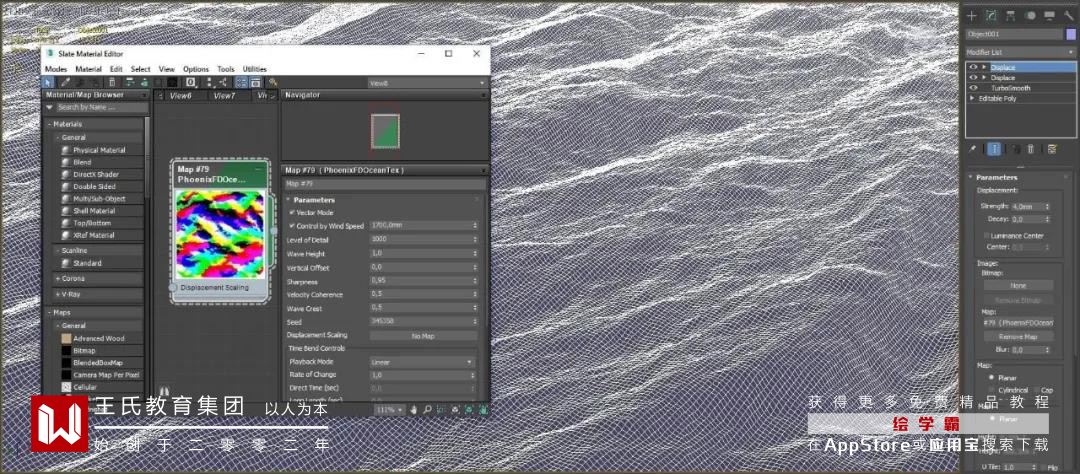This screenshot has height=474, width=1080.
Task: Click the Map #79 name field
Action: click(x=384, y=184)
